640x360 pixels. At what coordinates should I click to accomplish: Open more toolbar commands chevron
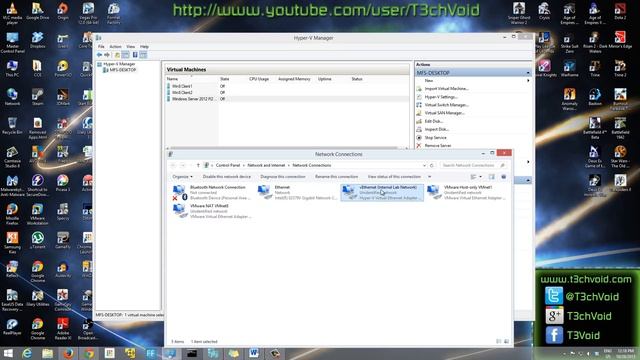[429, 177]
